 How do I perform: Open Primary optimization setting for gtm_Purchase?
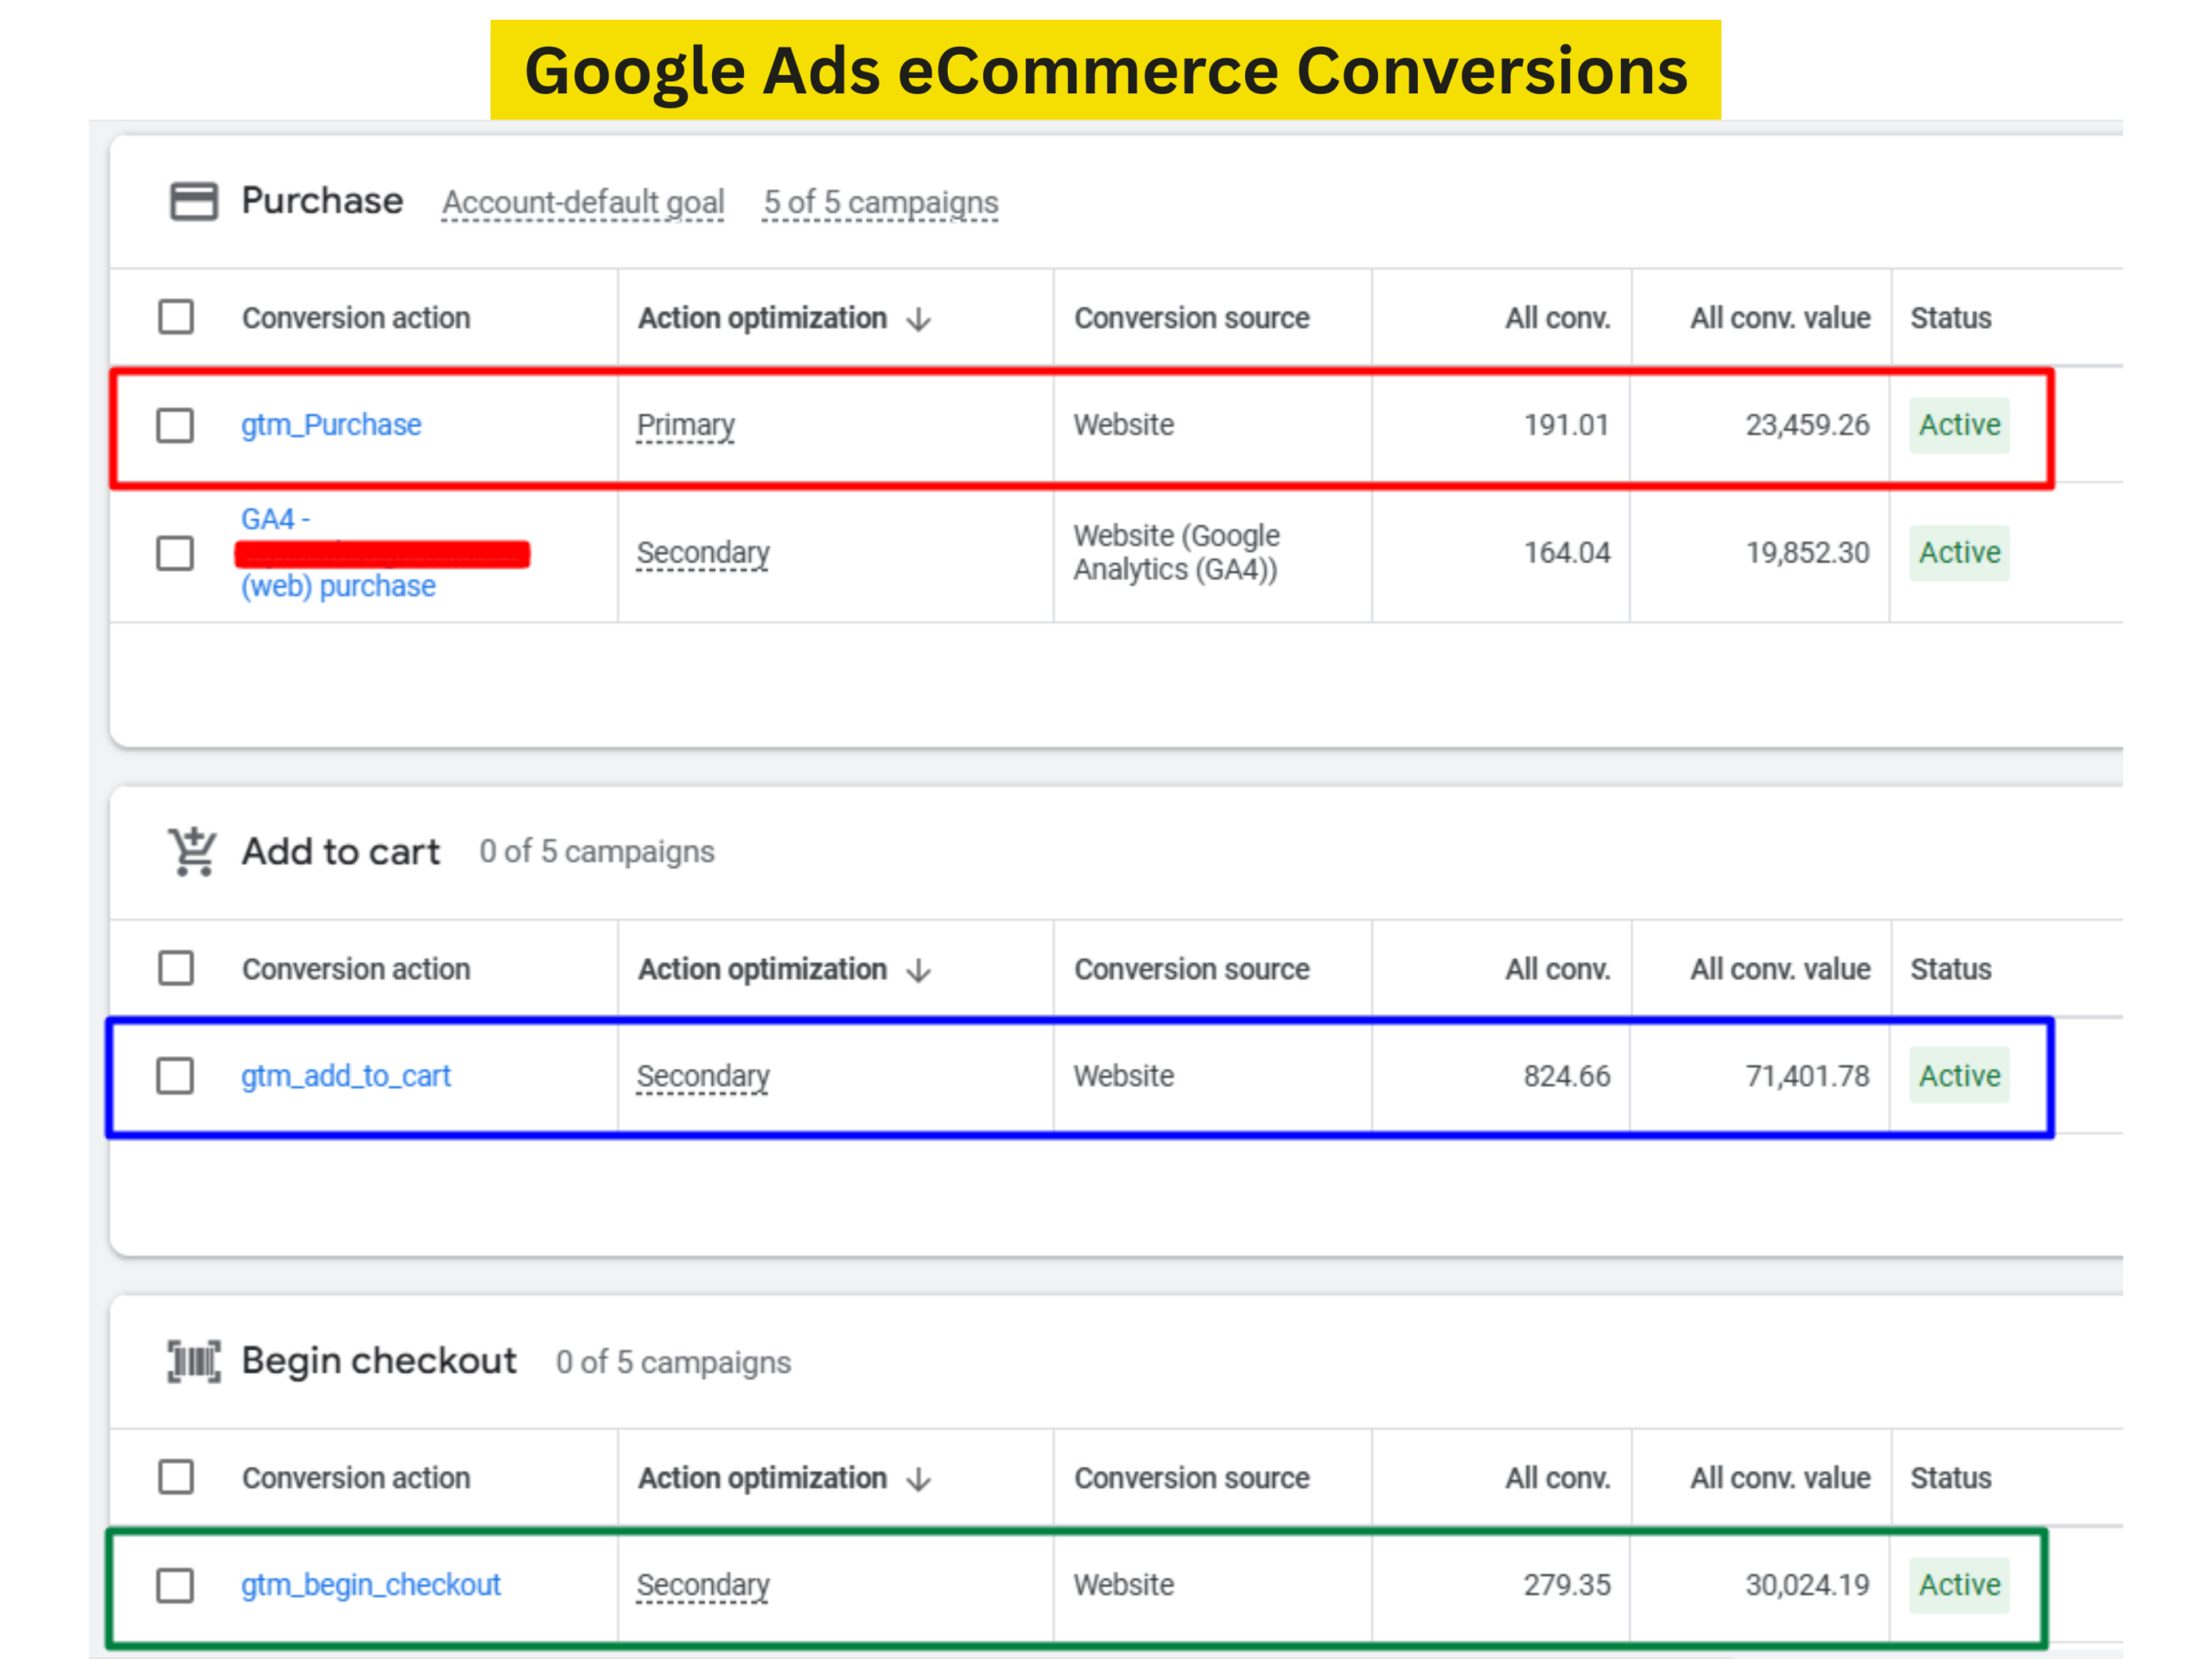pyautogui.click(x=686, y=425)
